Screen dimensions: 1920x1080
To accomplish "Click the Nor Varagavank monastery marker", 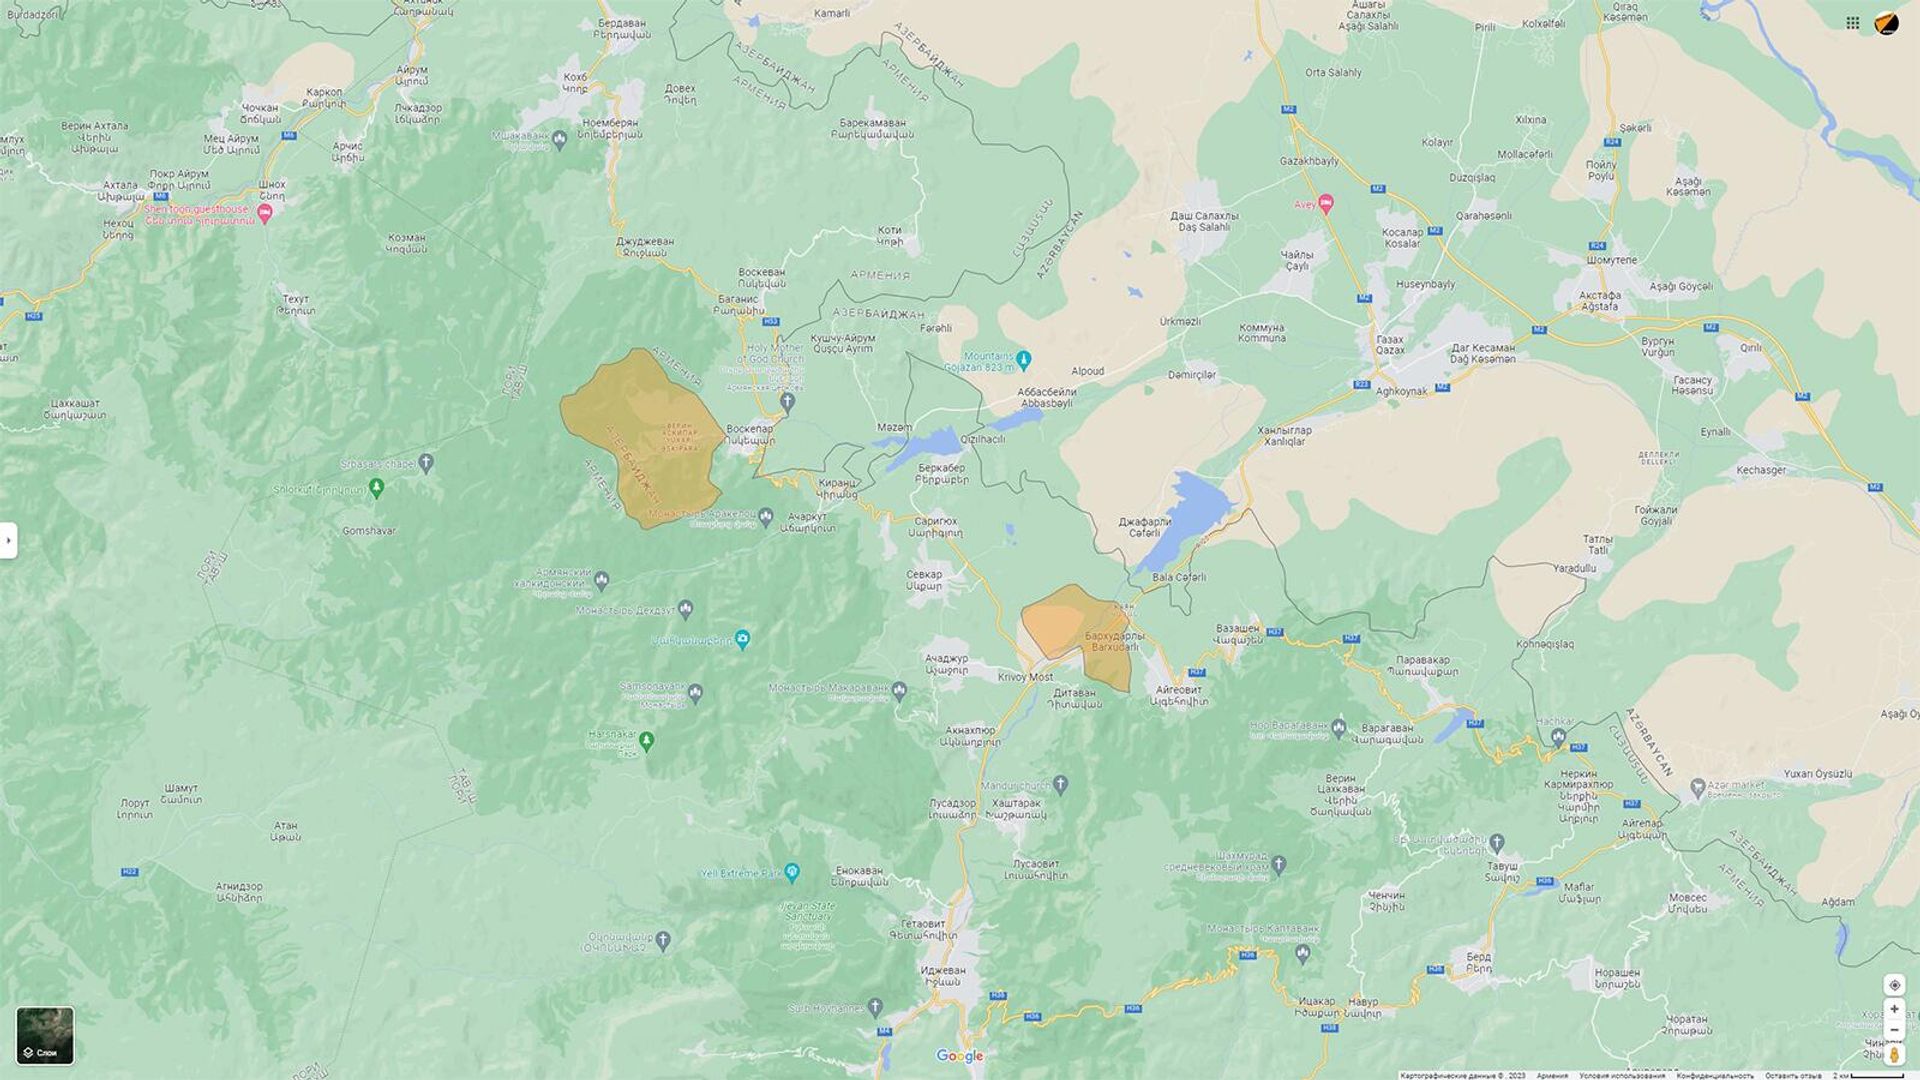I will 1339,727.
